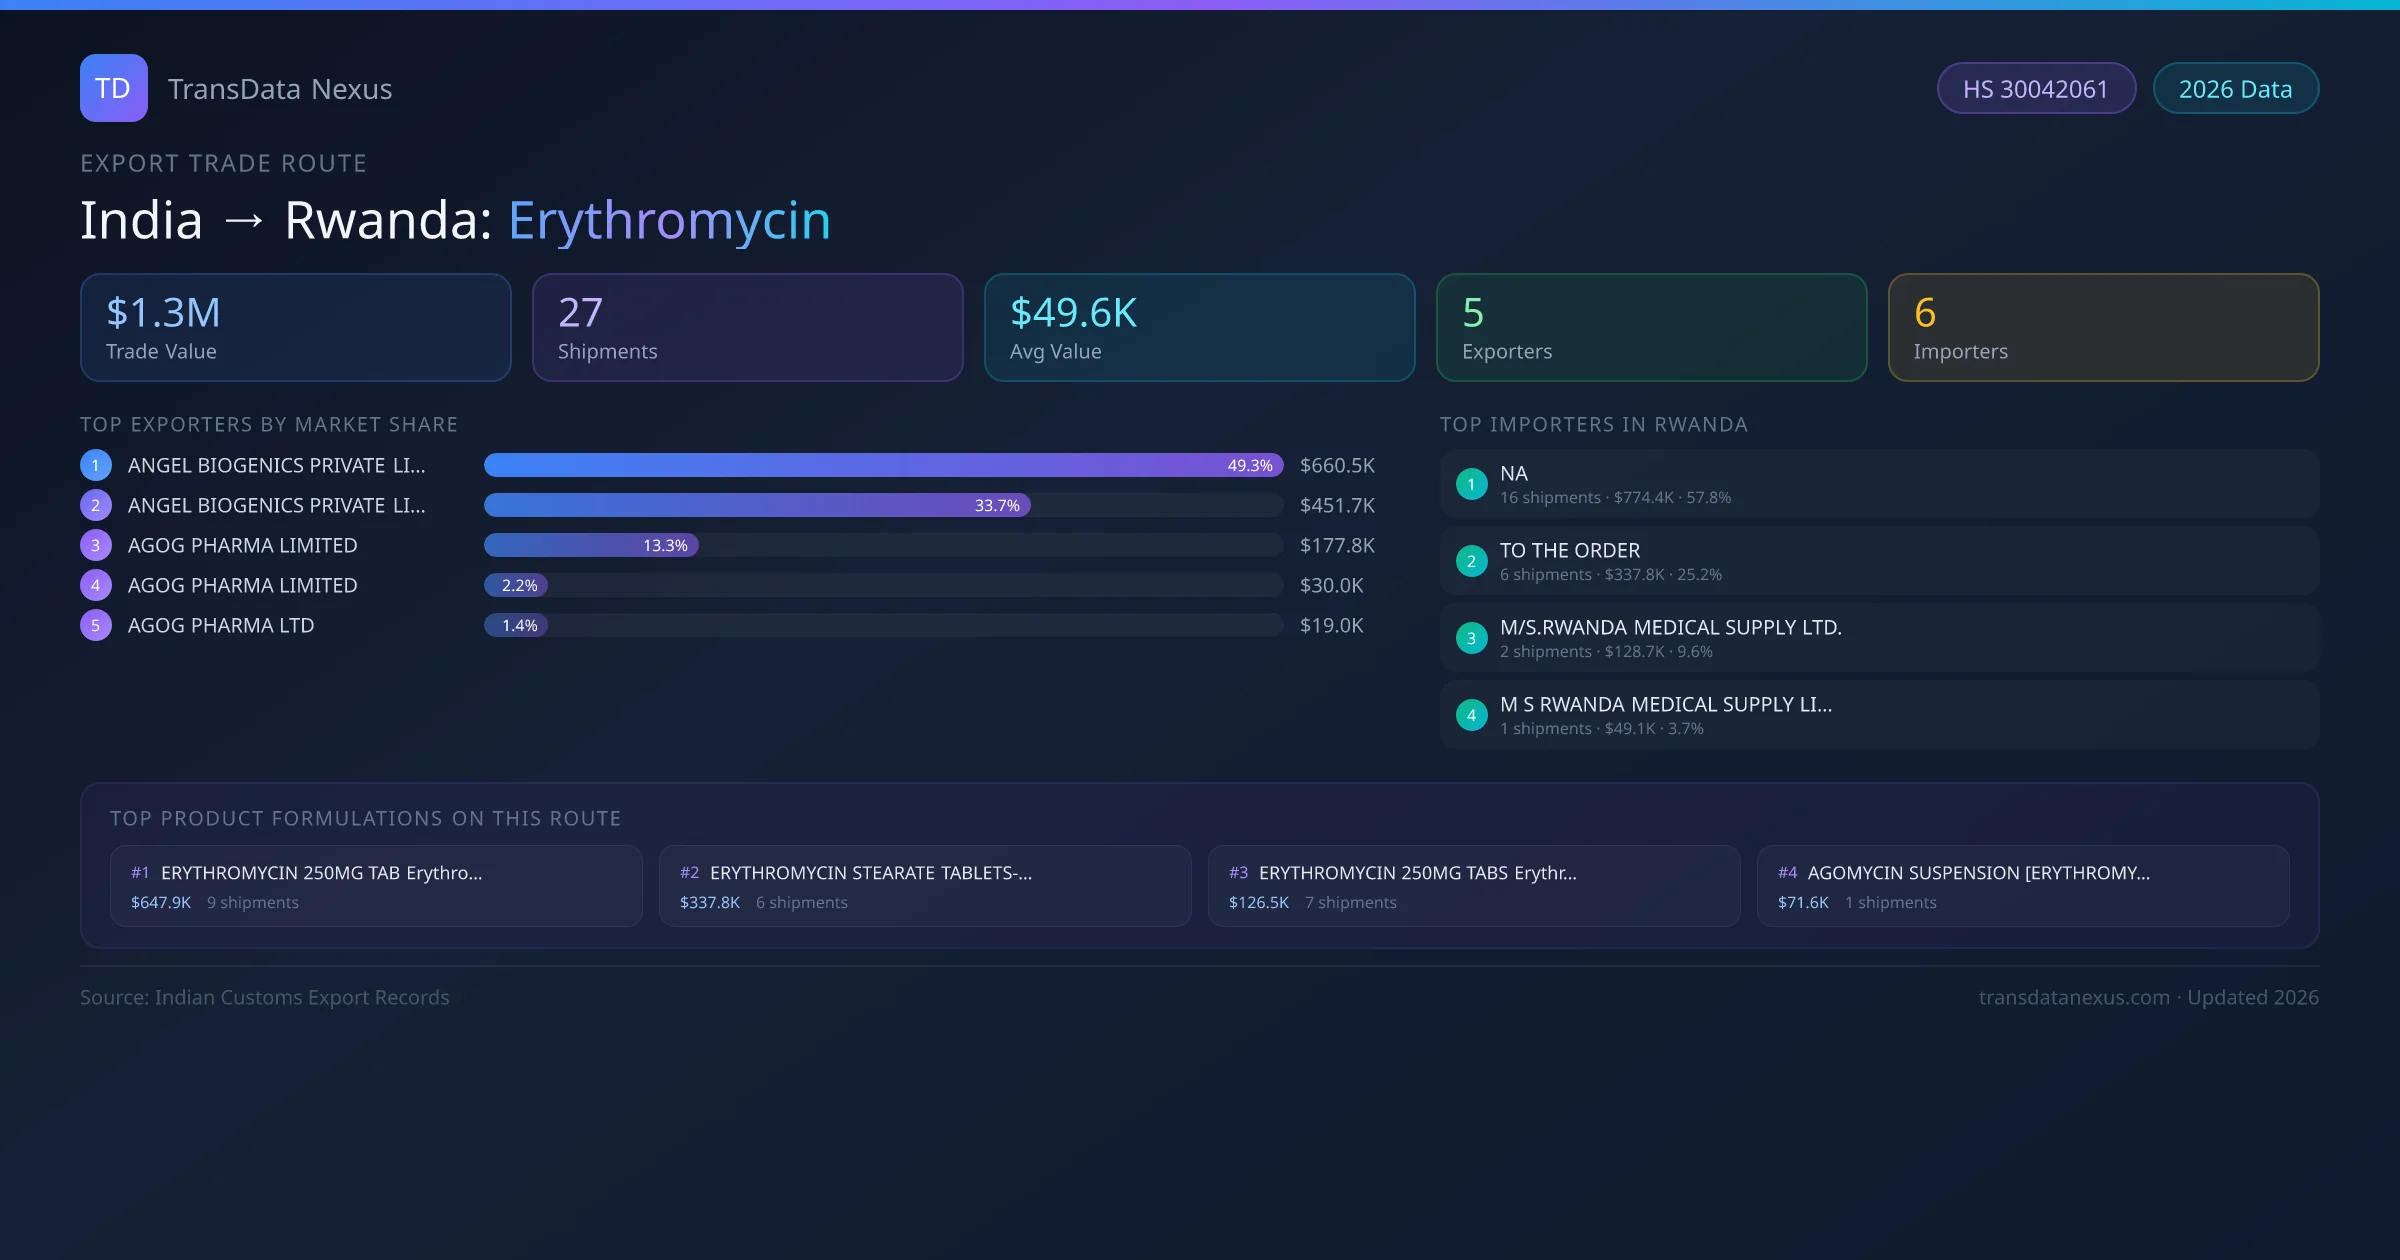Click importer rank 2 badge for TO THE ORDER
Image resolution: width=2400 pixels, height=1260 pixels.
[x=1471, y=561]
